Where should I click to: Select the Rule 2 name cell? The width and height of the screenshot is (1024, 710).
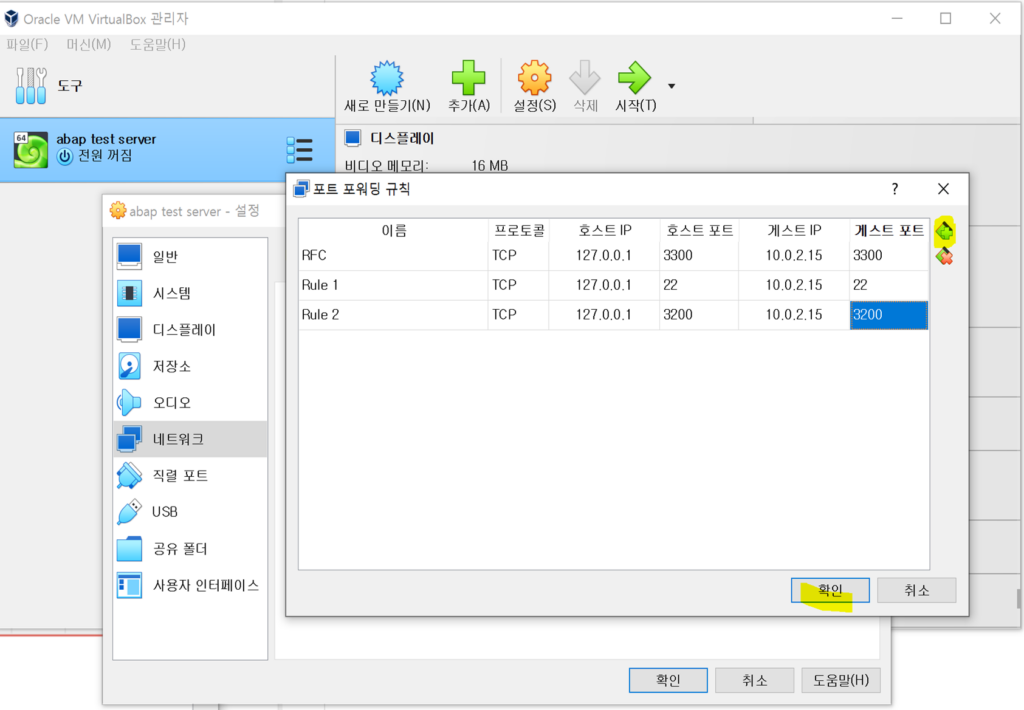394,315
